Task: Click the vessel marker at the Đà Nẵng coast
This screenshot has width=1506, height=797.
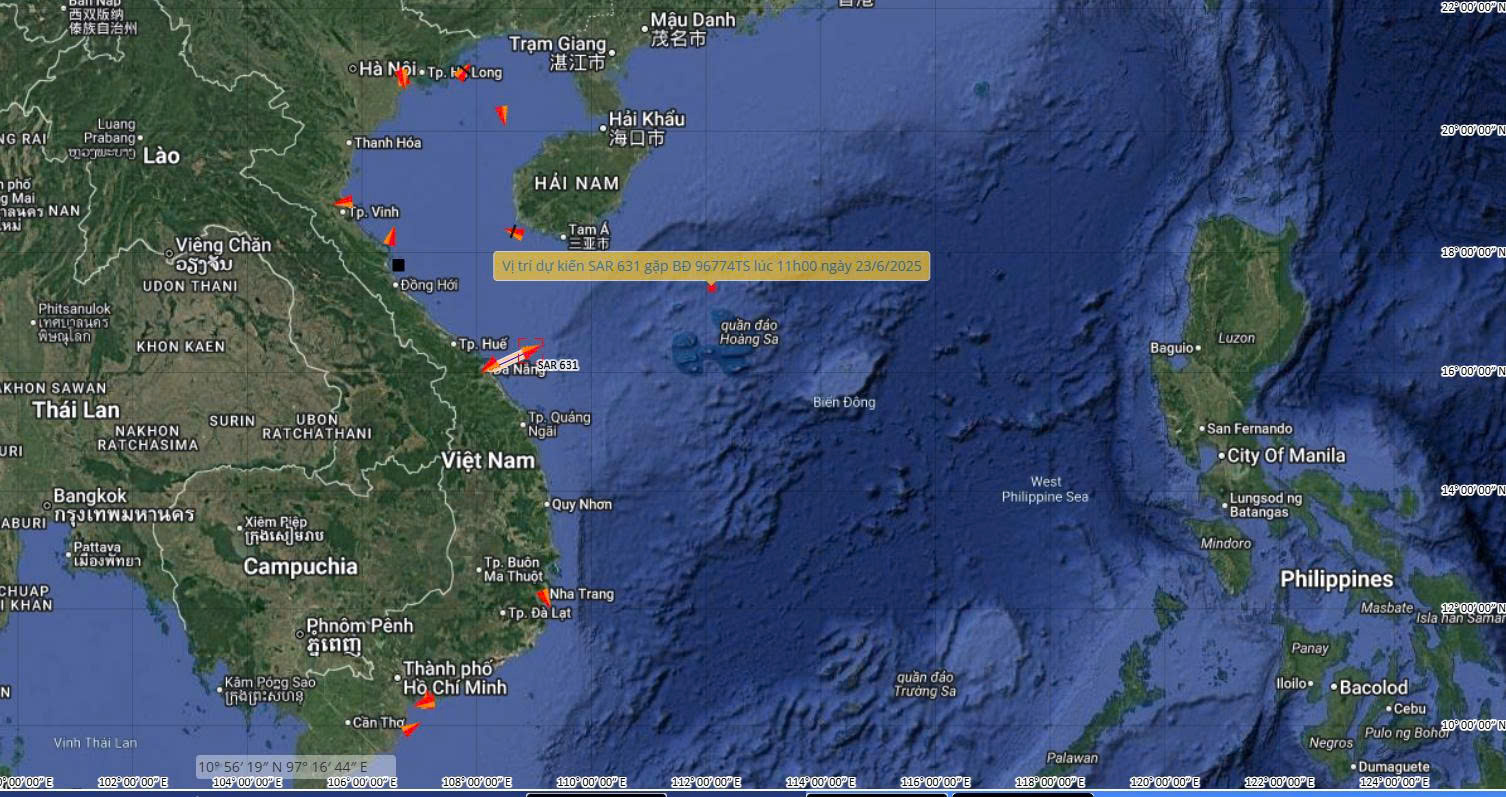Action: (489, 366)
